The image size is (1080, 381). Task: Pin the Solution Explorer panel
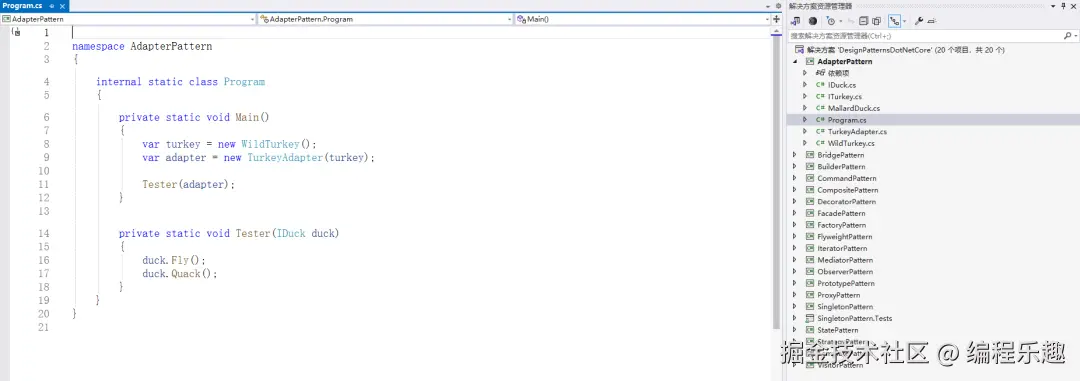[x=1063, y=6]
